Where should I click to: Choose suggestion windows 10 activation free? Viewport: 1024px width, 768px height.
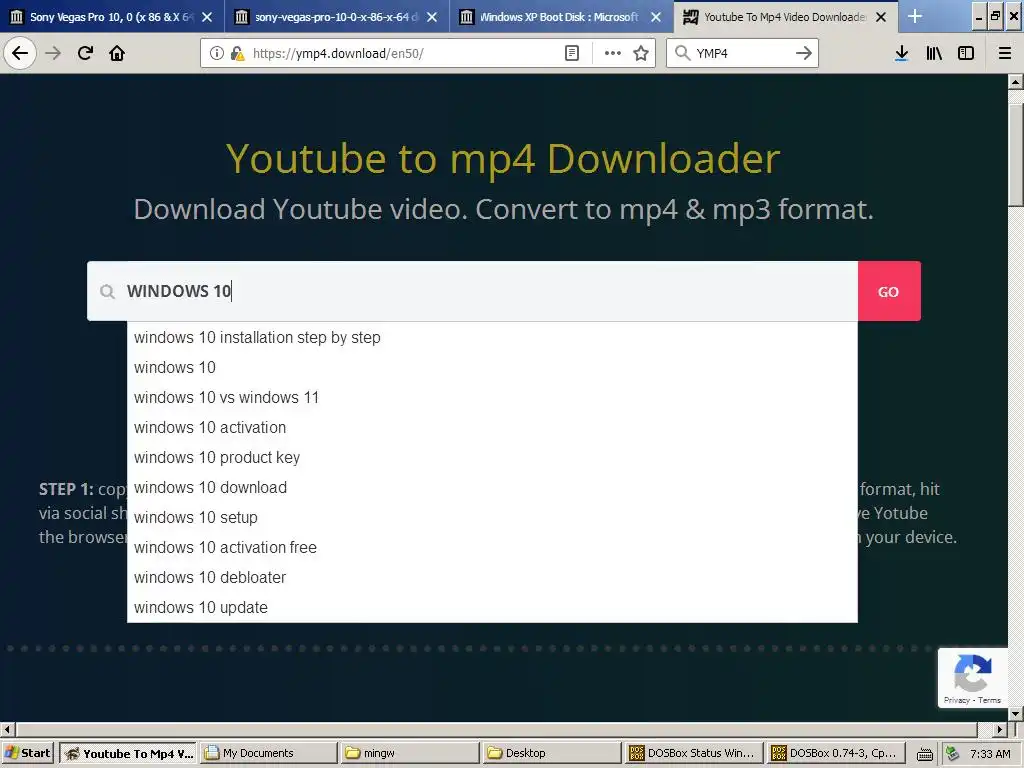tap(492, 548)
